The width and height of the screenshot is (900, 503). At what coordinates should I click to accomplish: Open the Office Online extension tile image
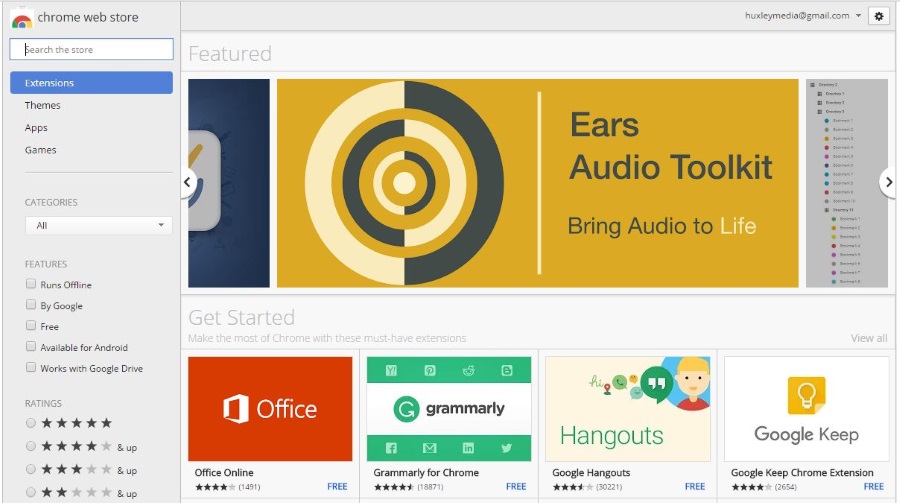pyautogui.click(x=270, y=409)
